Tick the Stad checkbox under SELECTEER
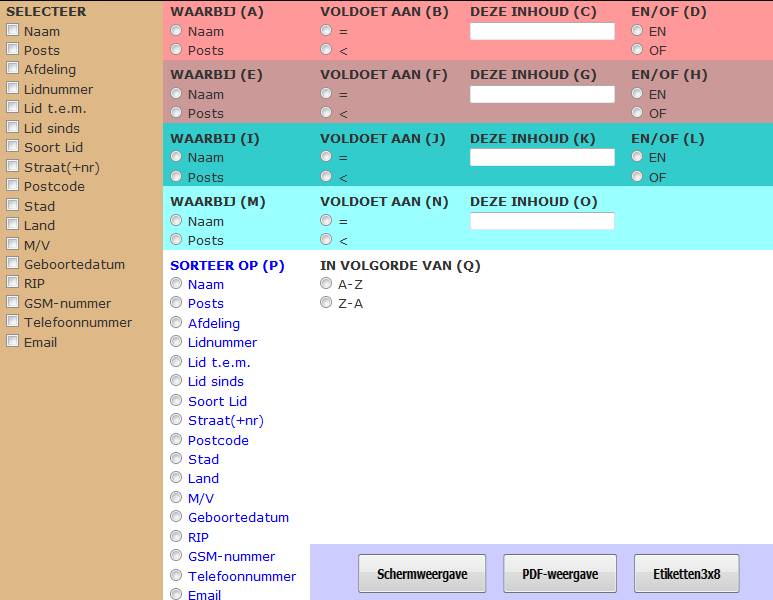This screenshot has height=600, width=773. click(x=13, y=205)
